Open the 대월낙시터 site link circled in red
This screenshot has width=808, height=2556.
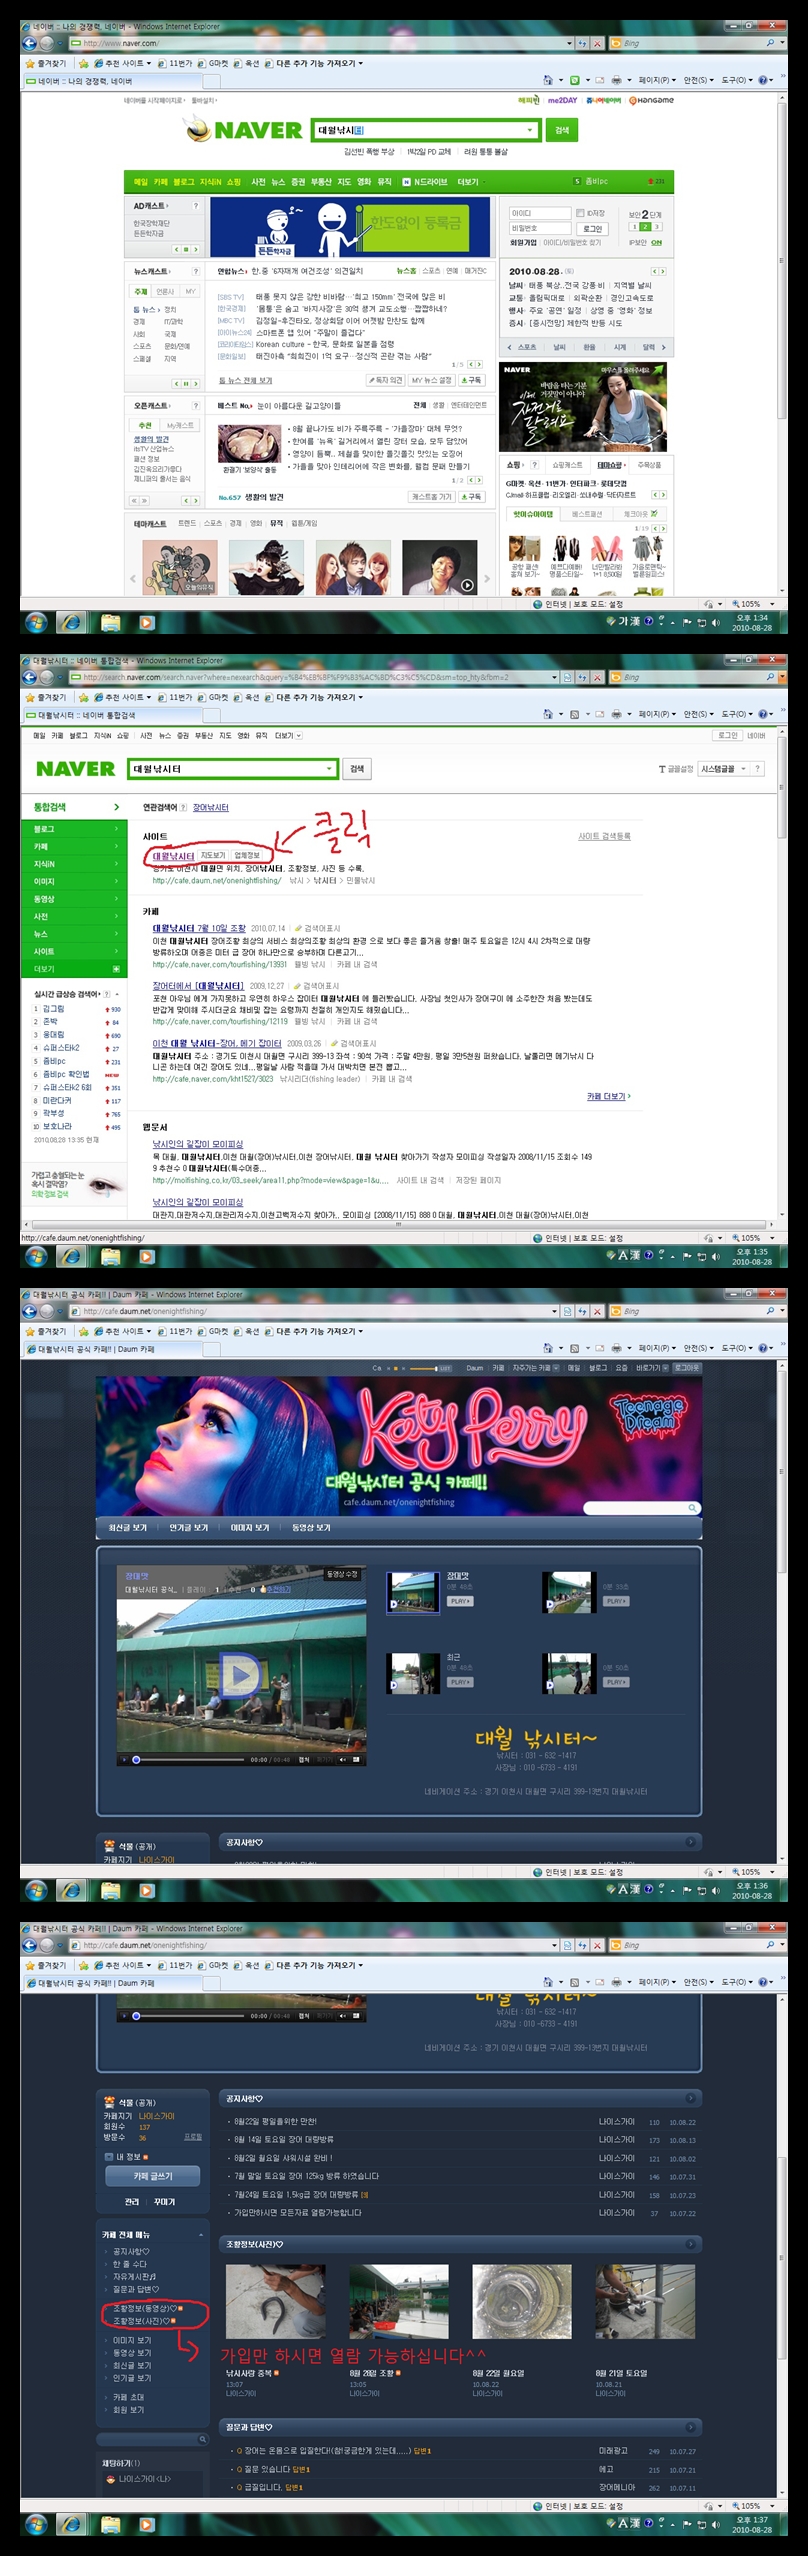[173, 856]
